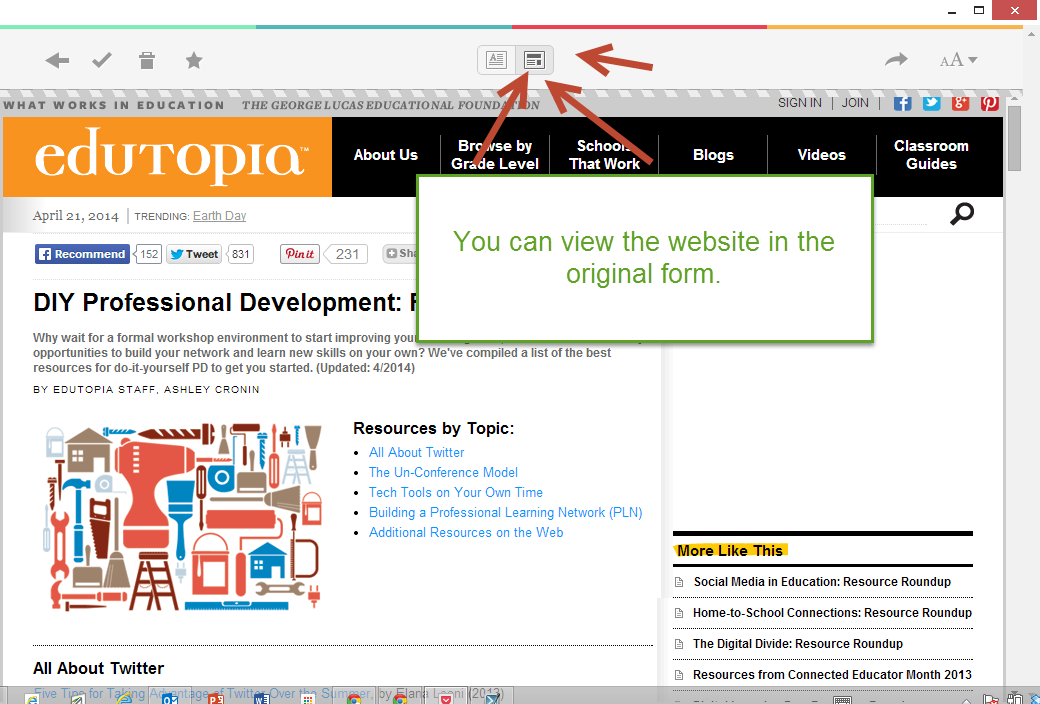Click the vertical scrollbar thumb
Image resolution: width=1040 pixels, height=704 pixels.
(x=1014, y=138)
